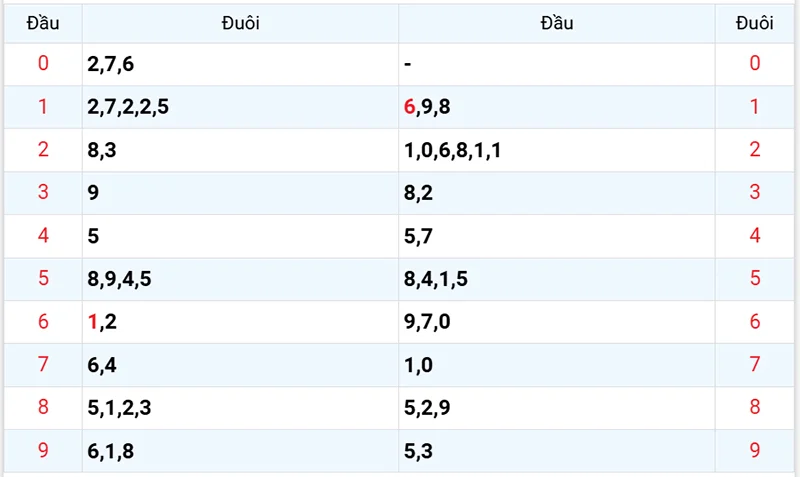Screen dimensions: 800x477
Task: Click the cell showing 1,2 with red 1
Action: point(102,322)
